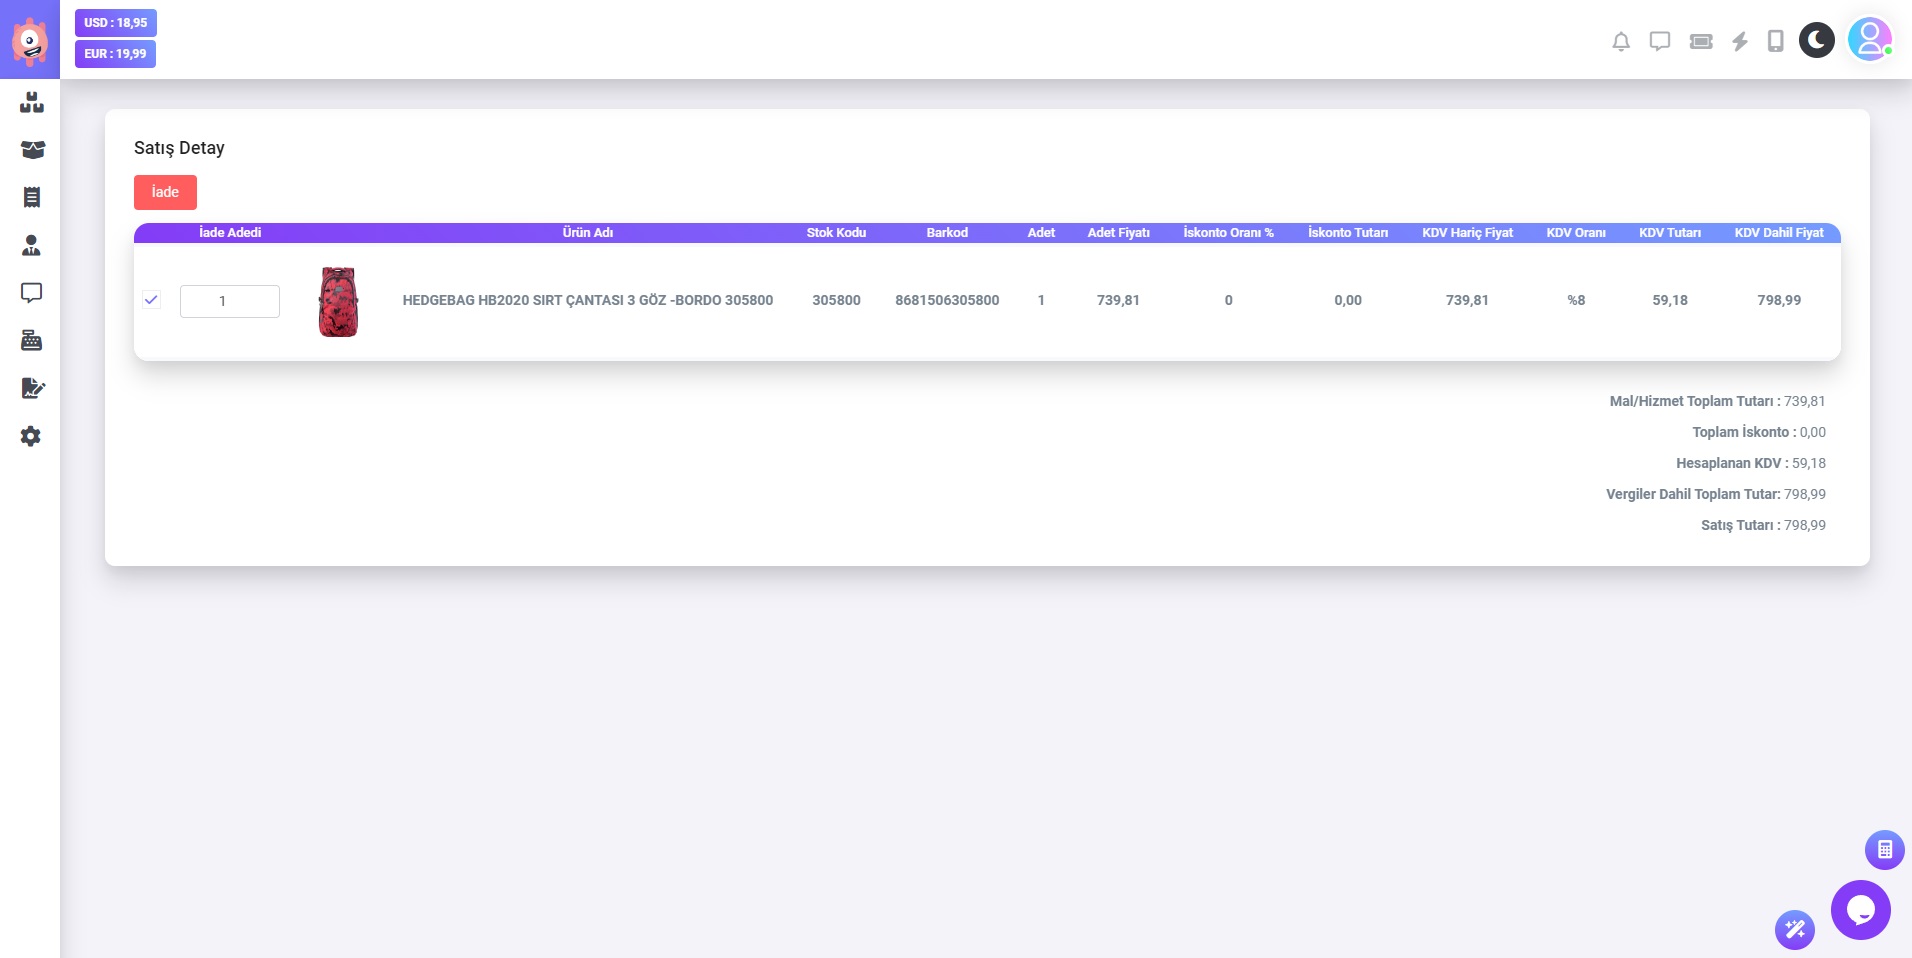Viewport: 1912px width, 958px height.
Task: Open the stock boxes sidebar menu
Action: (x=32, y=102)
